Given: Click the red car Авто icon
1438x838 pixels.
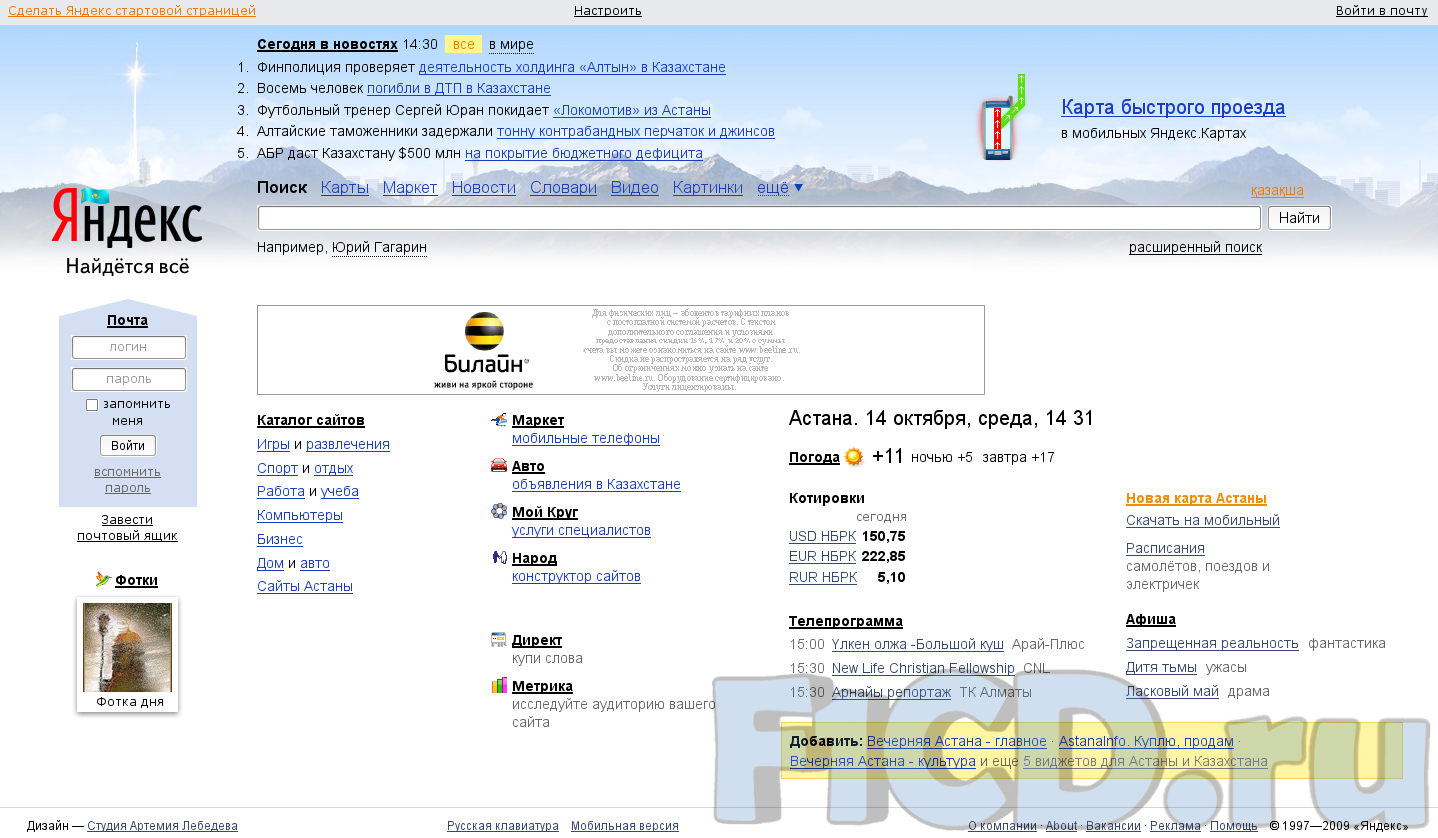Looking at the screenshot, I should coord(499,466).
